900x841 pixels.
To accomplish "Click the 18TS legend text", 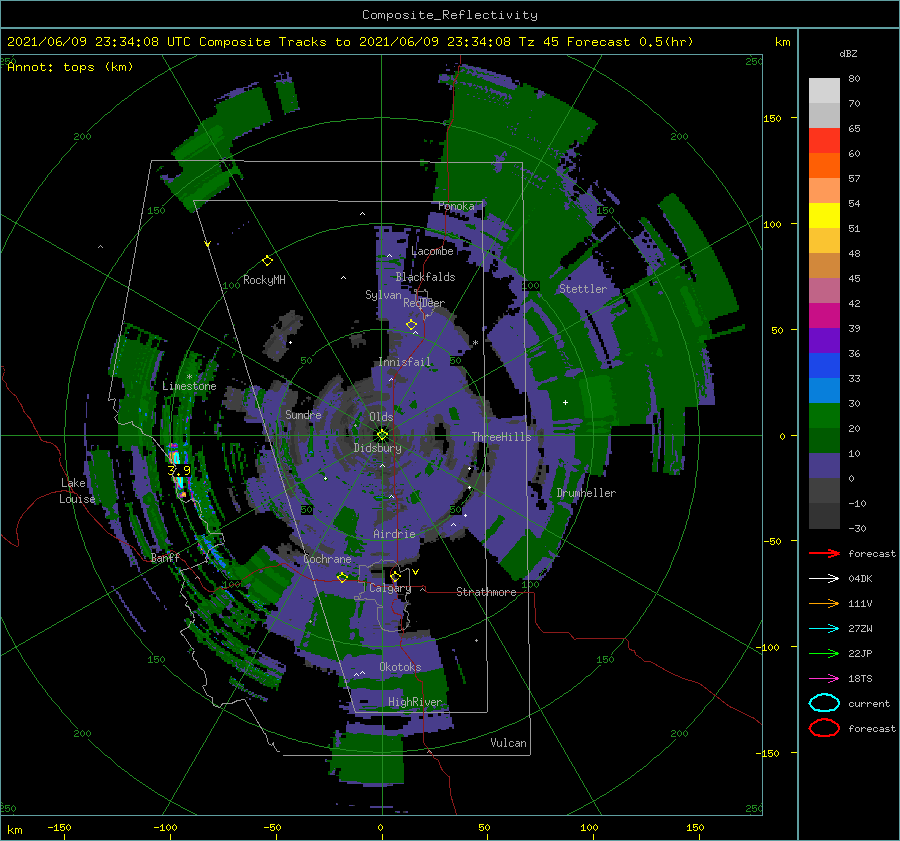I will point(860,679).
